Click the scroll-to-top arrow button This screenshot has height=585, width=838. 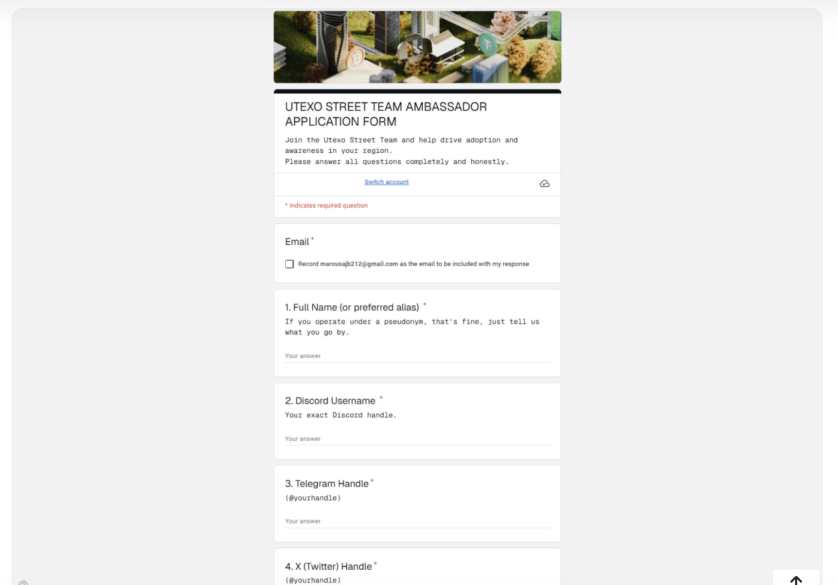pyautogui.click(x=797, y=578)
